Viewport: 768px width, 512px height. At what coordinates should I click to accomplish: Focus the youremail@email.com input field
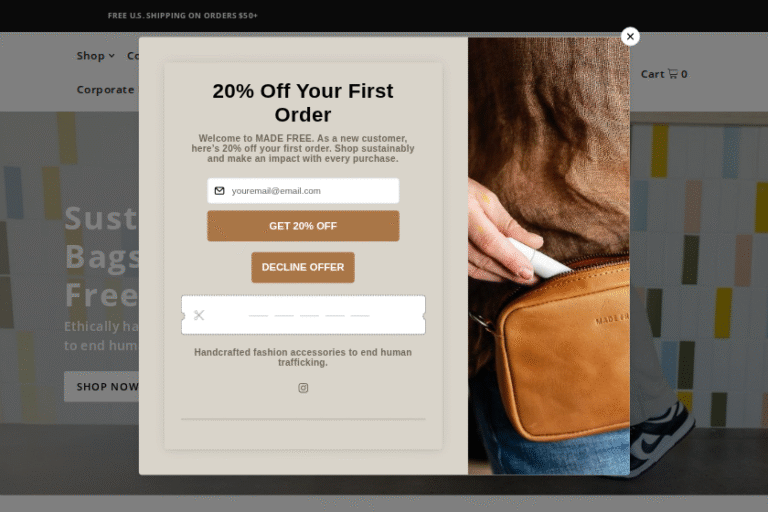[303, 191]
